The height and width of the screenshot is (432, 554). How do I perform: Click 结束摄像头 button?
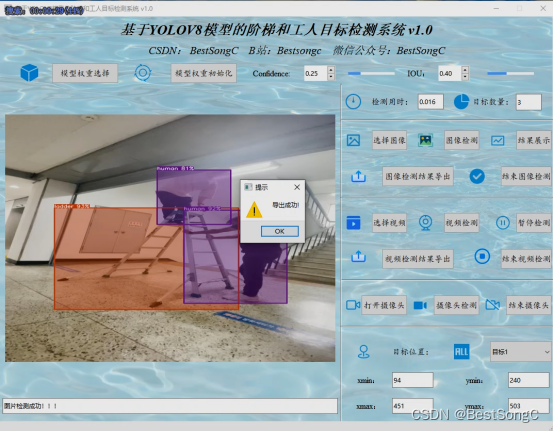coord(529,305)
